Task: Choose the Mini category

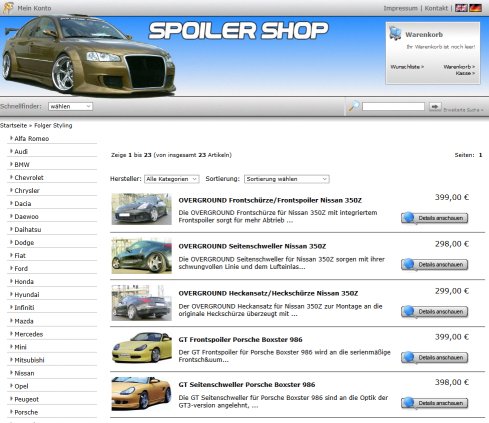Action: click(20, 347)
